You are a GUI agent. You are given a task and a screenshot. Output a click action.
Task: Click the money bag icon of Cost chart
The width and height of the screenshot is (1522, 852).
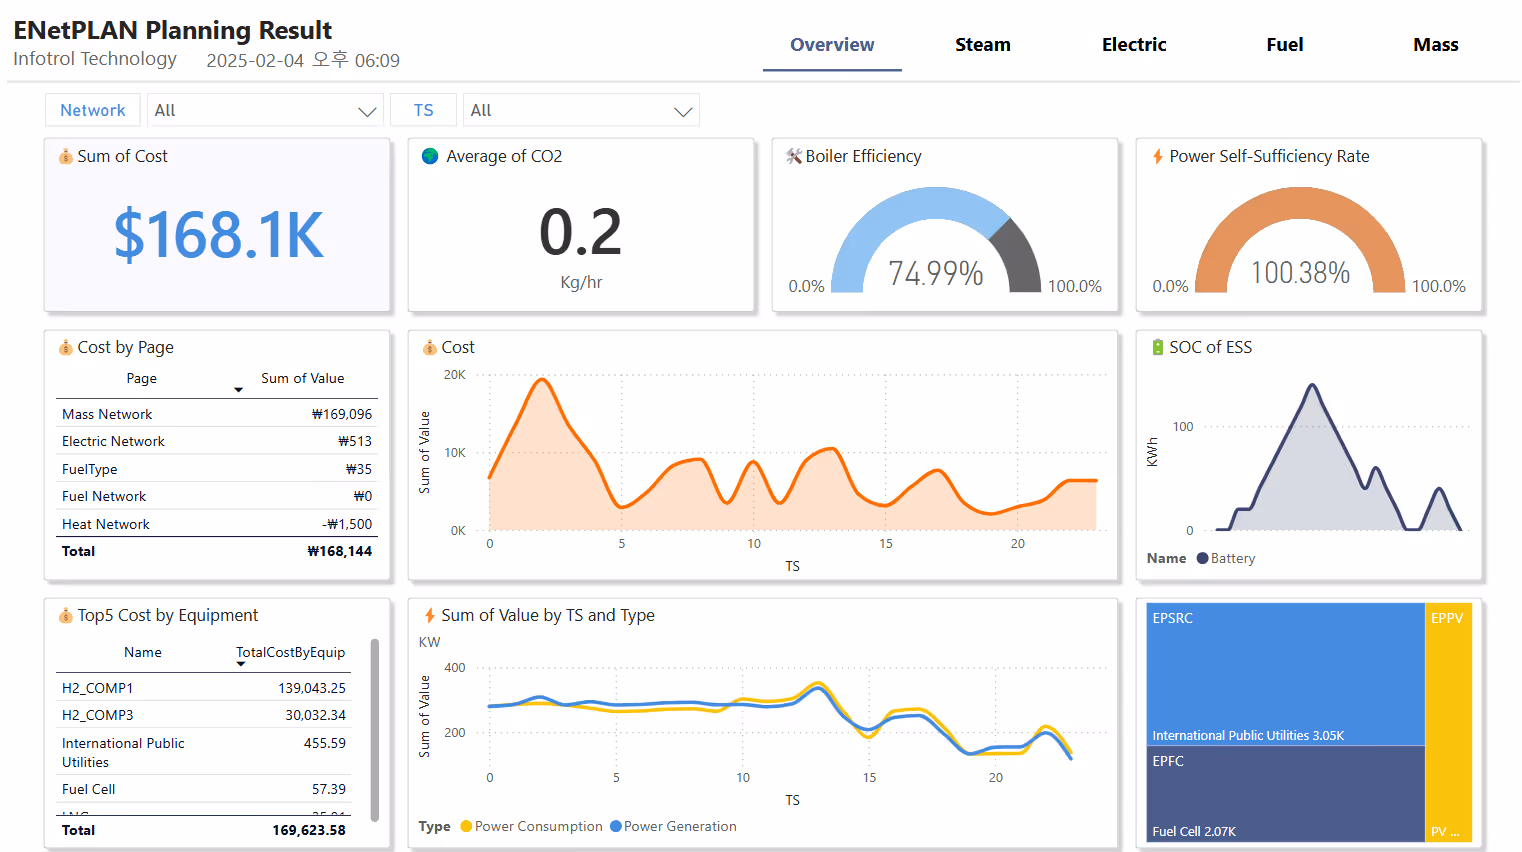click(430, 347)
